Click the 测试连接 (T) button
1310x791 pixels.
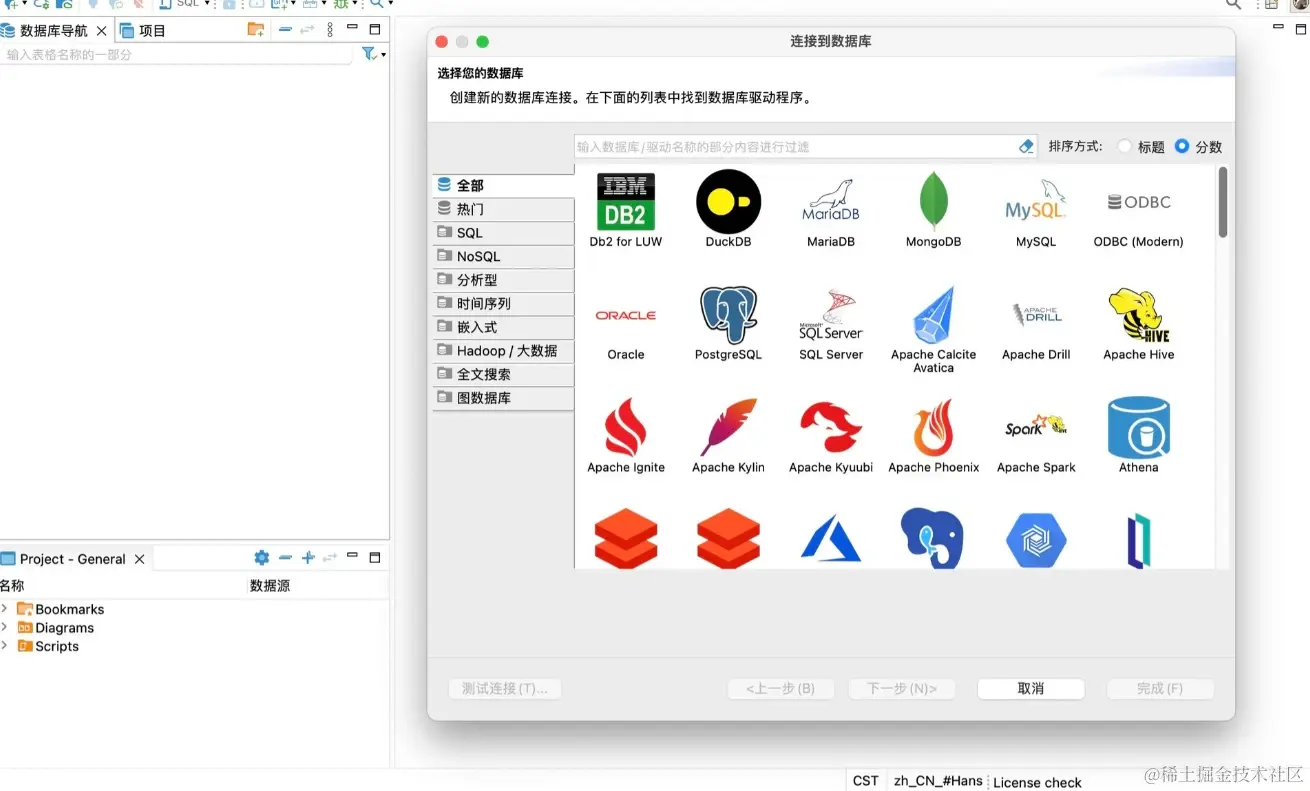pyautogui.click(x=505, y=688)
